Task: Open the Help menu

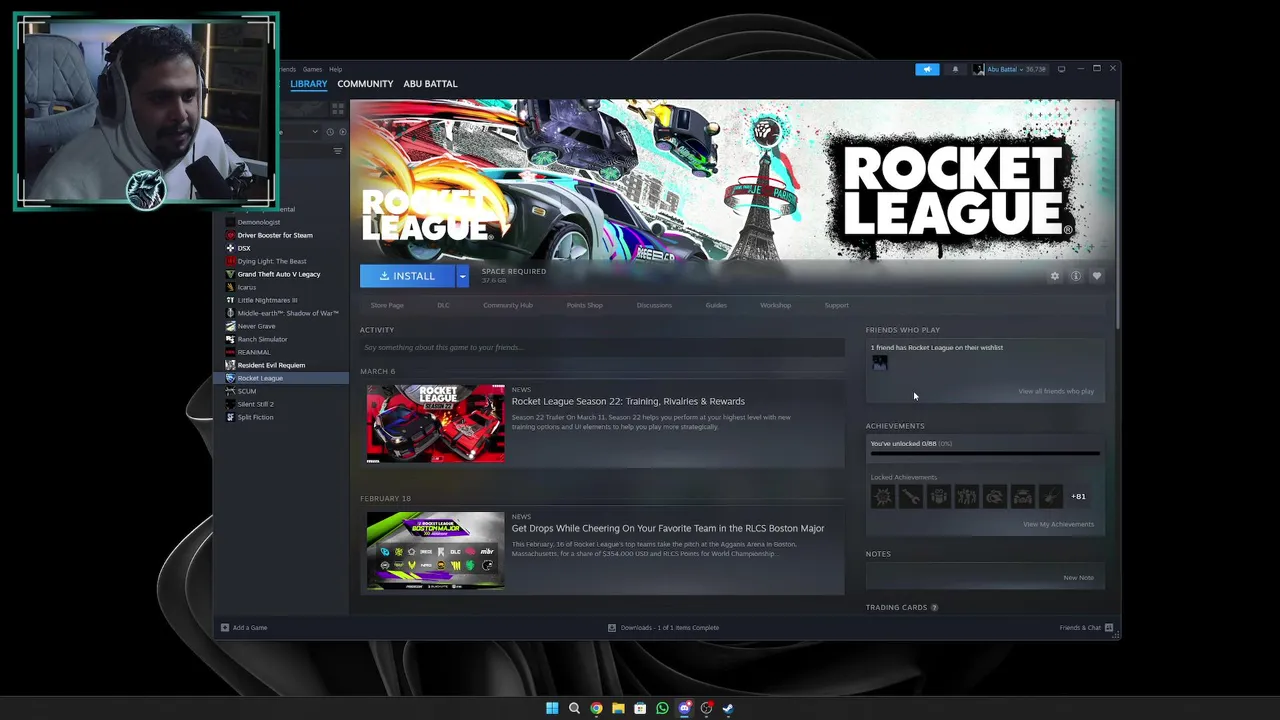Action: 336,69
